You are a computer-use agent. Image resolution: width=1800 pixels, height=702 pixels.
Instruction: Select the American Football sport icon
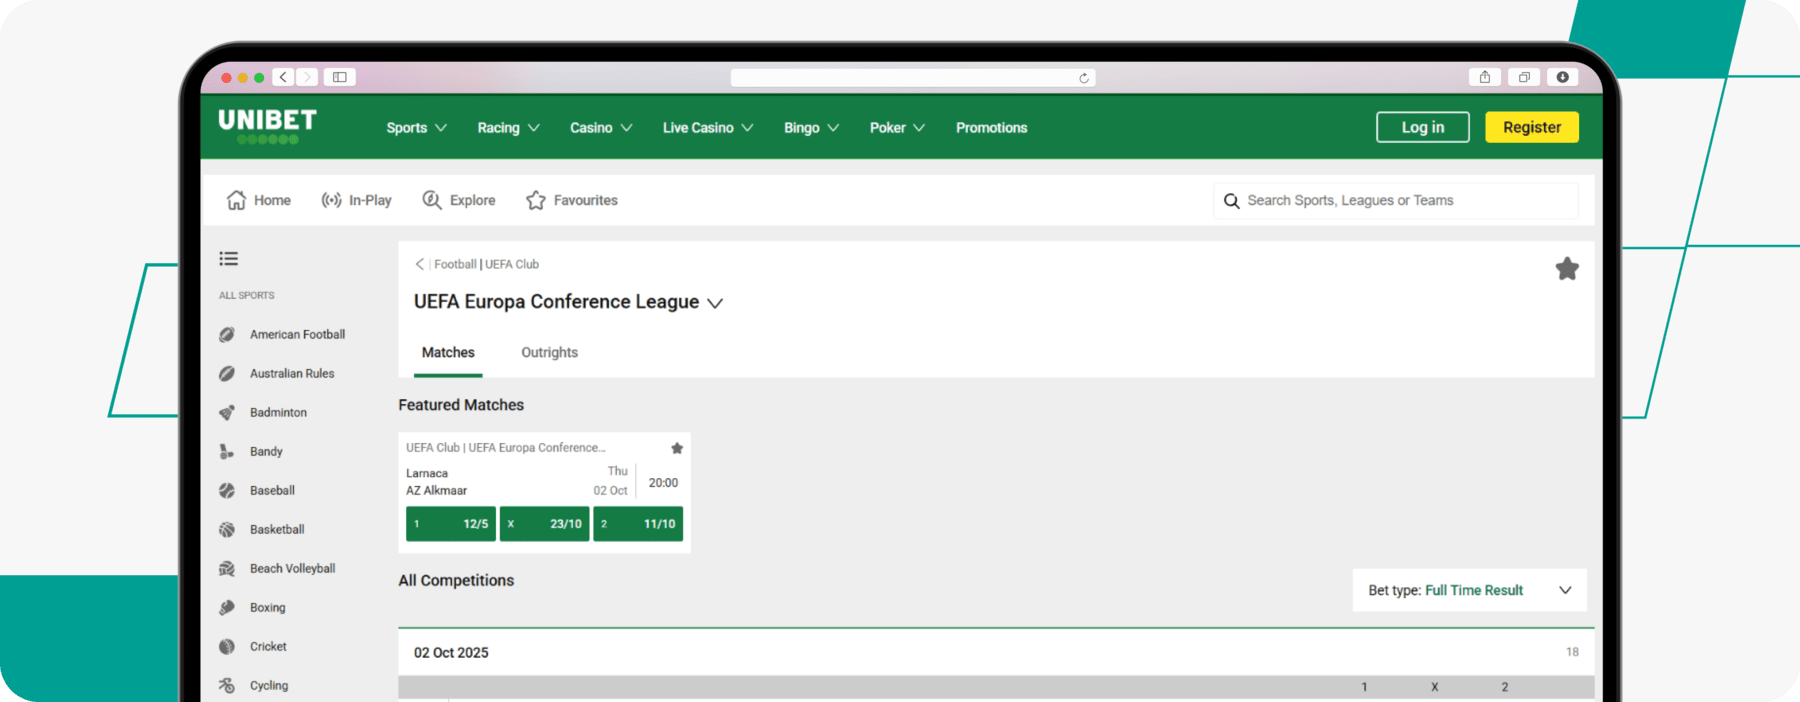point(227,334)
